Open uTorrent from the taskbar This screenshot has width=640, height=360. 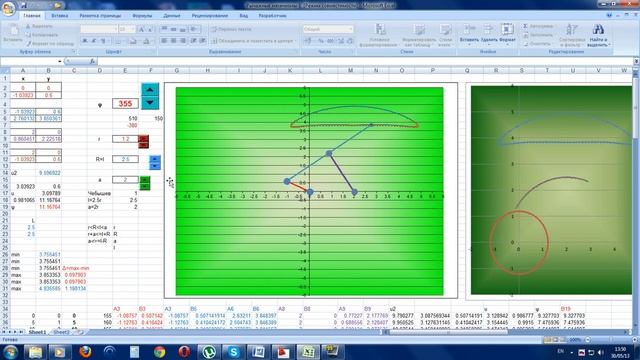209,351
